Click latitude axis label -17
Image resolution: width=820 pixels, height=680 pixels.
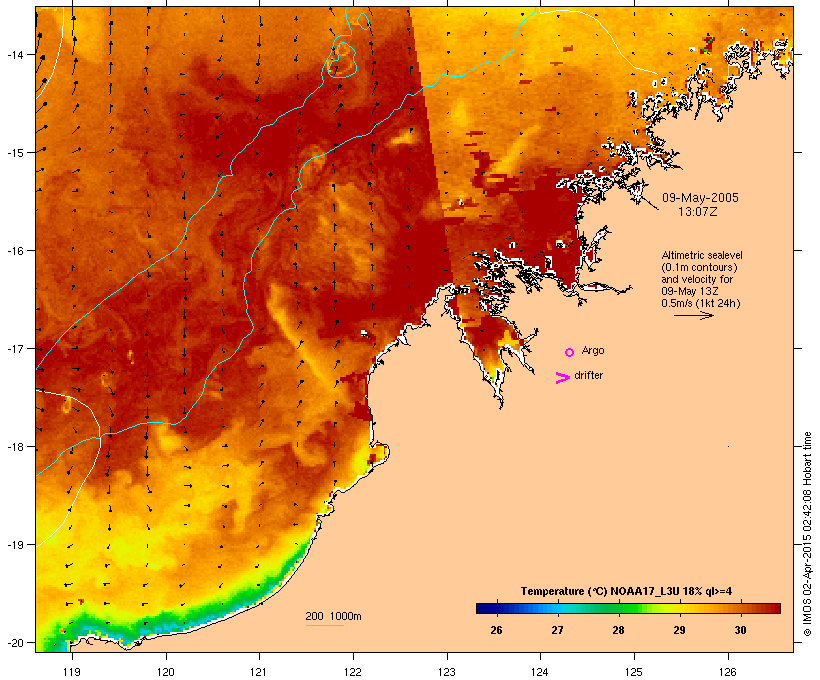(14, 348)
